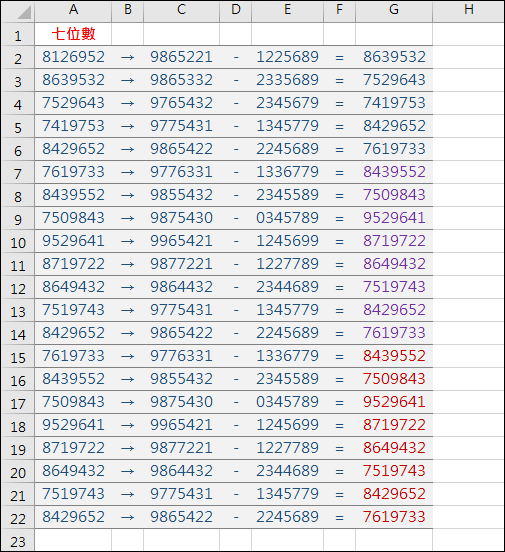This screenshot has width=505, height=552.
Task: Click purple cell G9 containing 9529641
Action: tap(394, 218)
